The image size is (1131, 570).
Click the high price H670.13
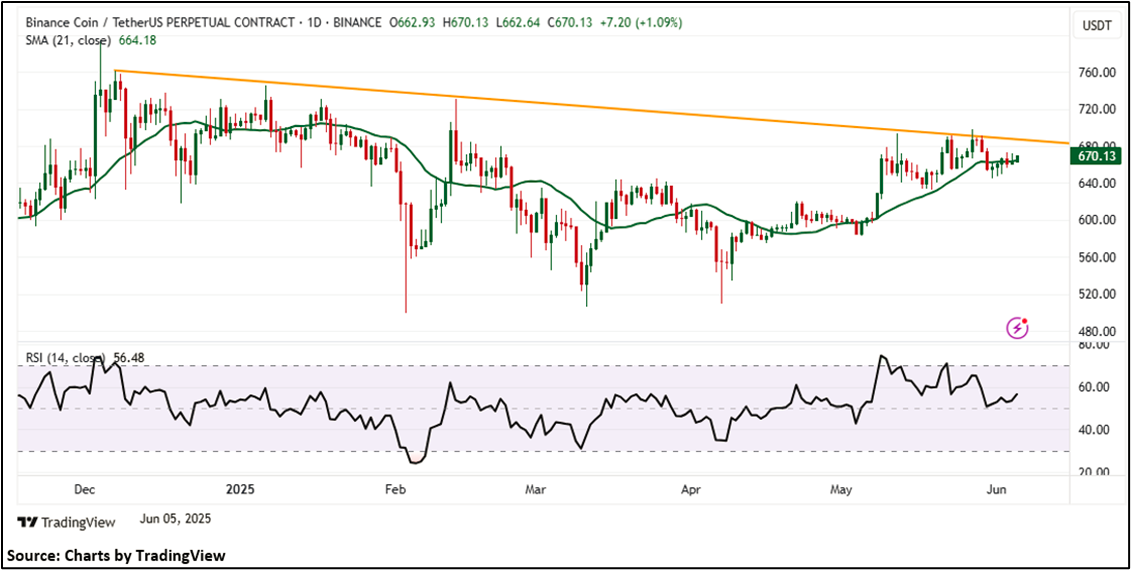click(x=467, y=23)
